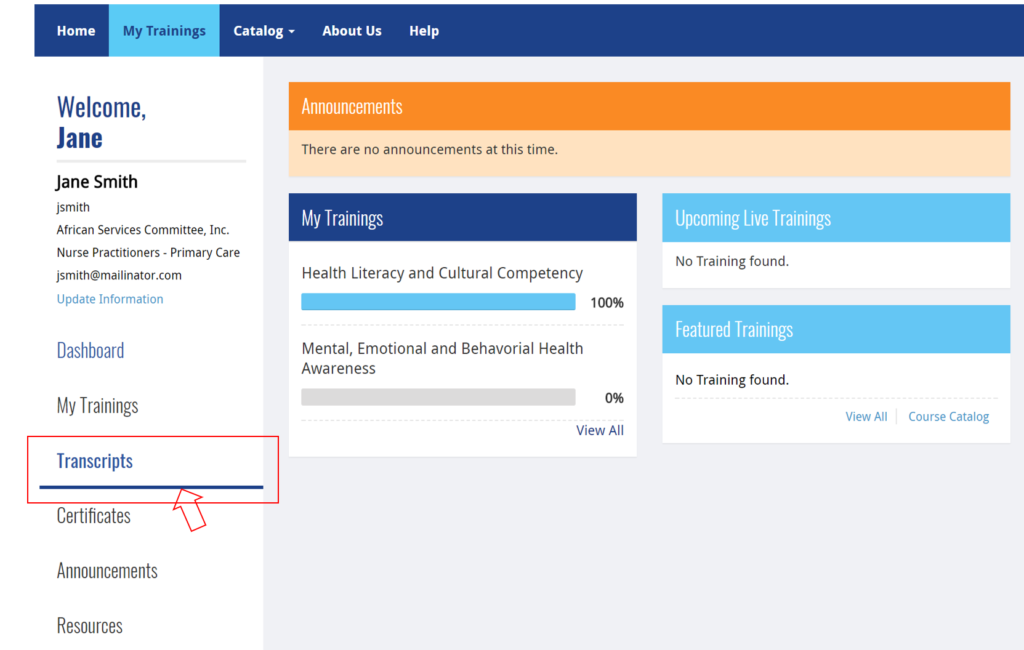1024x650 pixels.
Task: Click the My Trainings panel header
Action: click(x=462, y=218)
